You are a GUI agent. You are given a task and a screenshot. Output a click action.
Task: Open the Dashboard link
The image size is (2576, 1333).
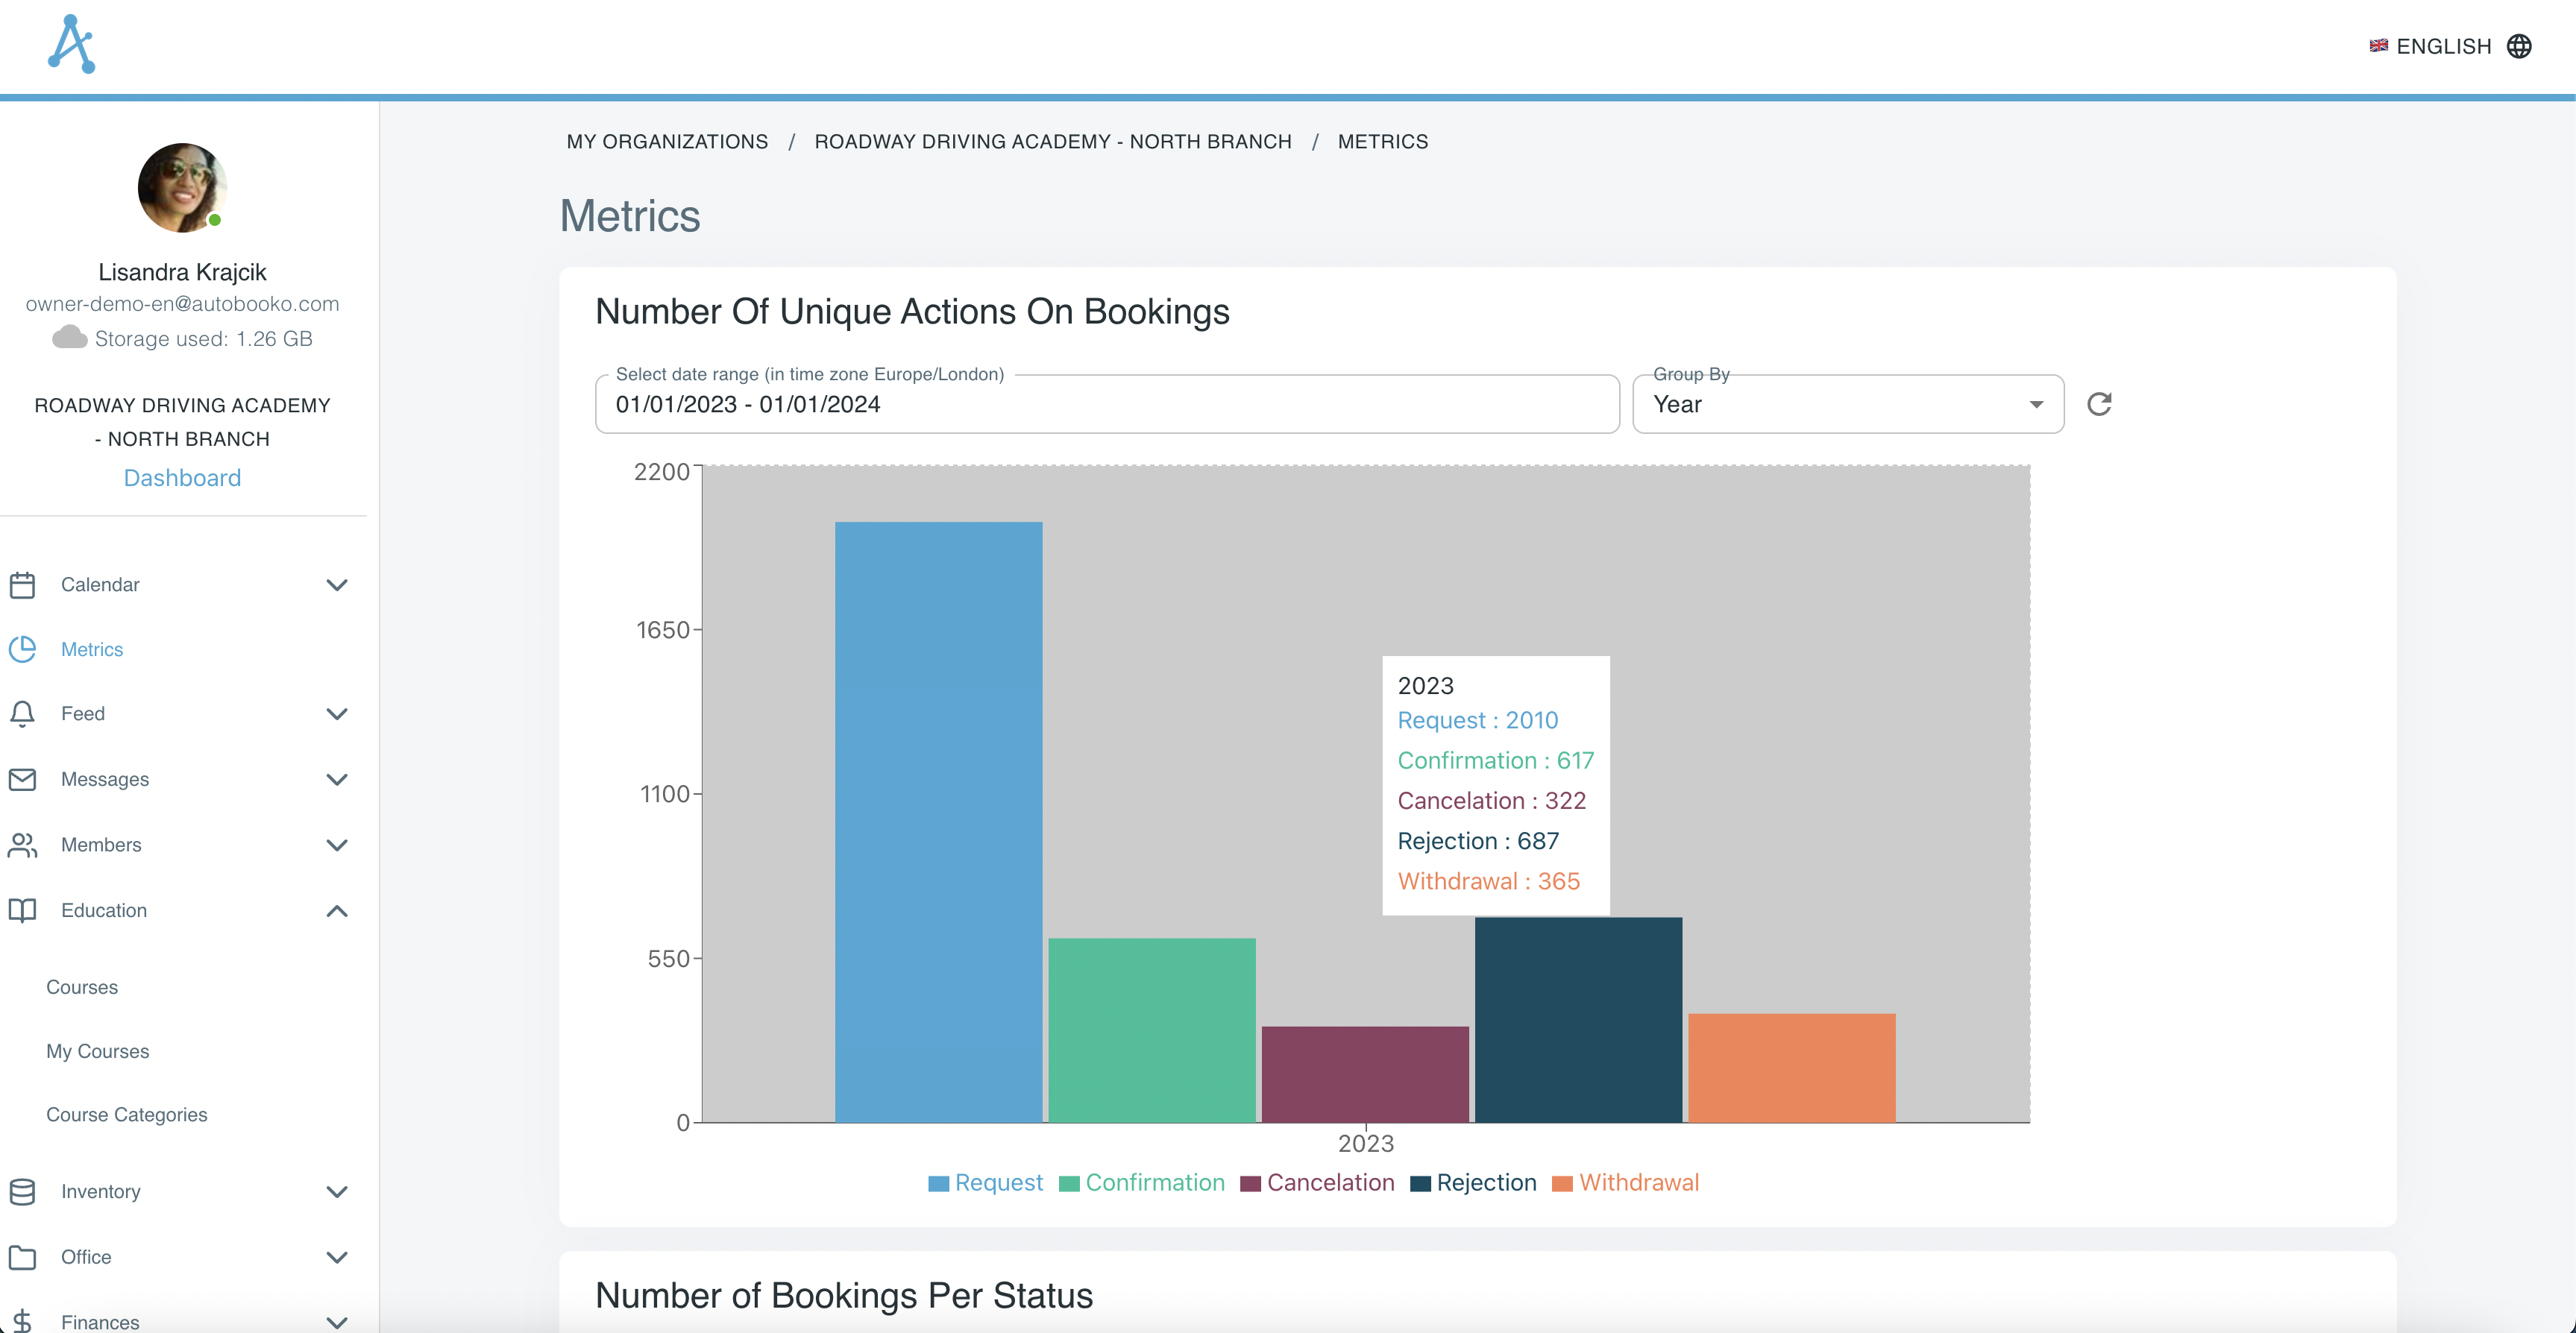tap(182, 477)
